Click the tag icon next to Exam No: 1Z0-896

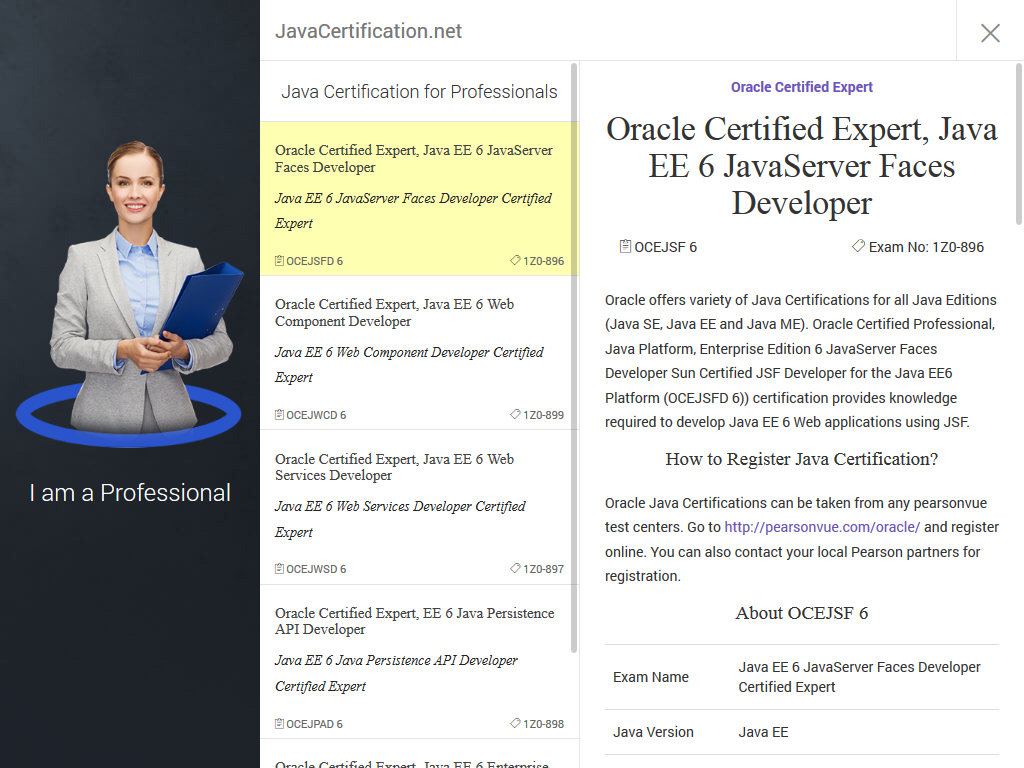[858, 246]
